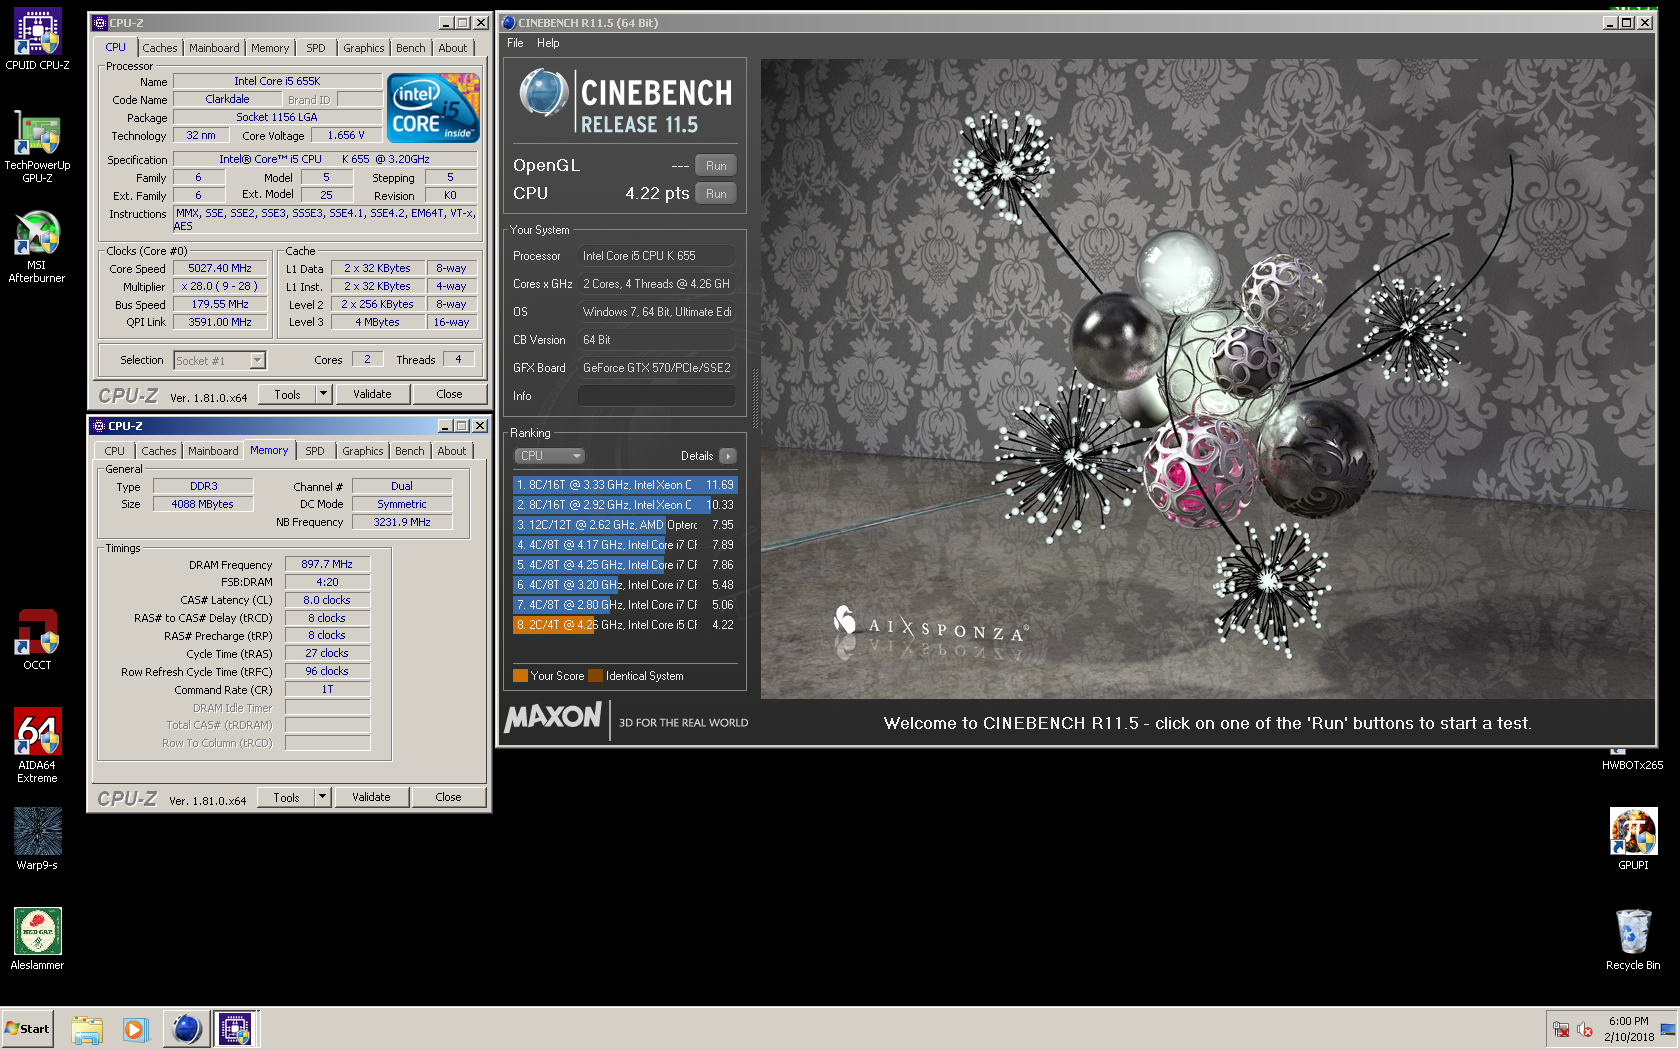Select ranking row 5 at 4.25 GHz

625,565
